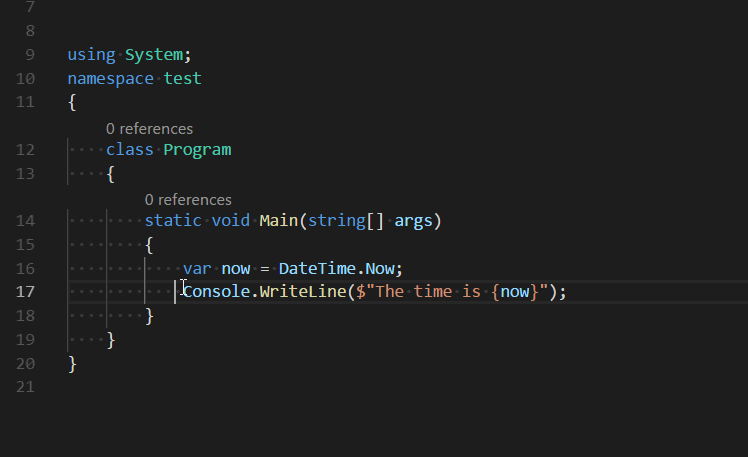Place cursor on the test namespace name
Screen dimensions: 748x457
click(x=183, y=79)
